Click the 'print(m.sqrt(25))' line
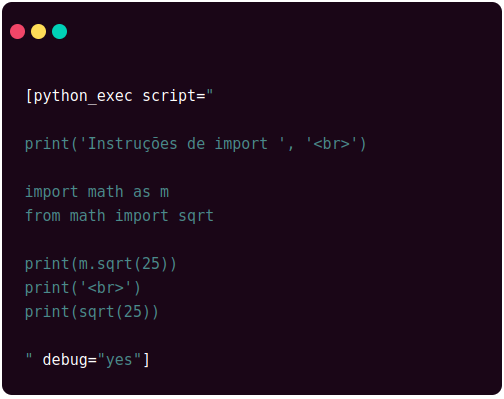 click(x=101, y=264)
